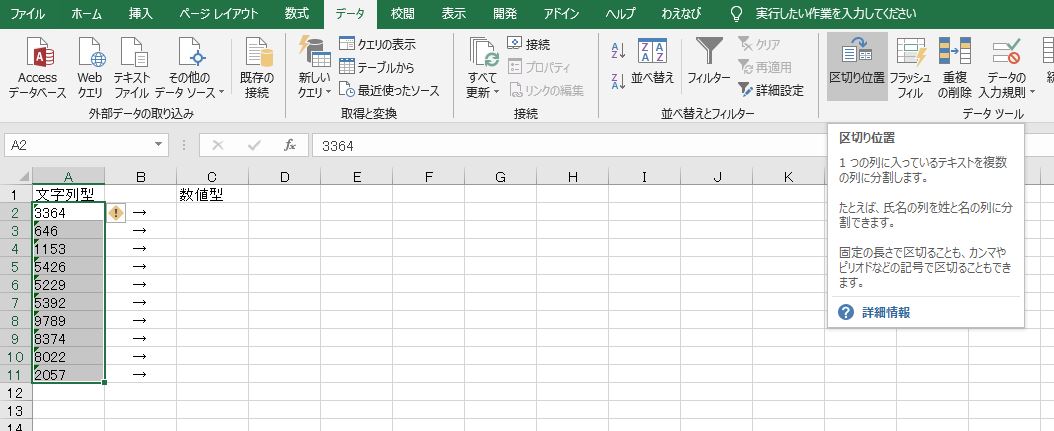Select column C header
Image resolution: width=1054 pixels, height=431 pixels.
pos(212,177)
